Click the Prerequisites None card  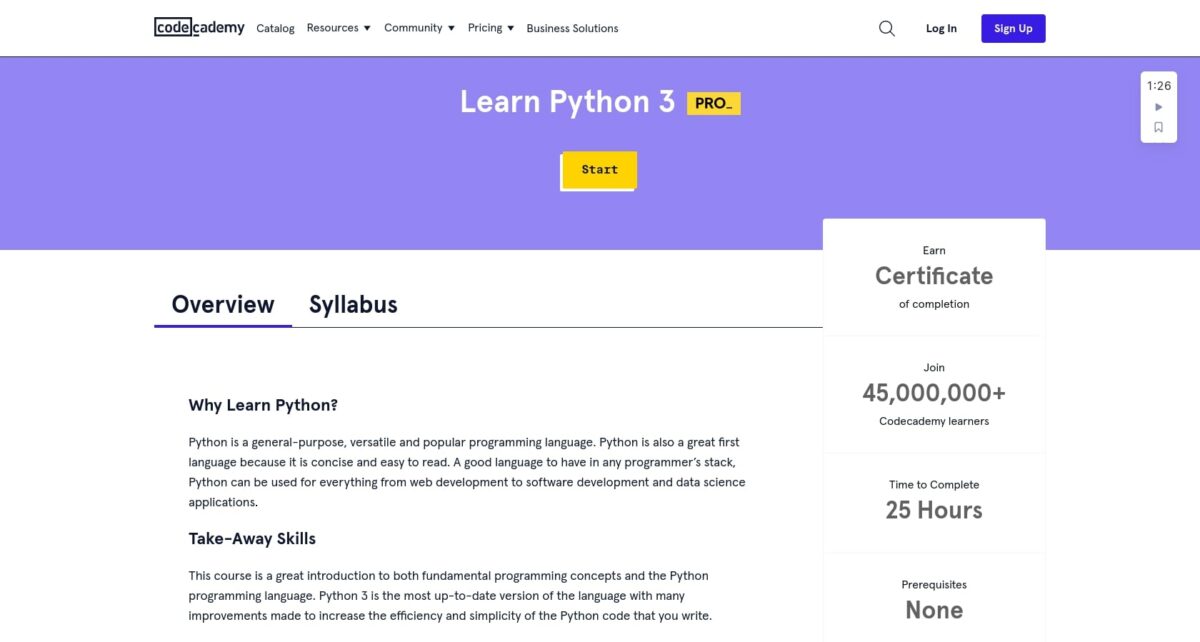click(933, 598)
